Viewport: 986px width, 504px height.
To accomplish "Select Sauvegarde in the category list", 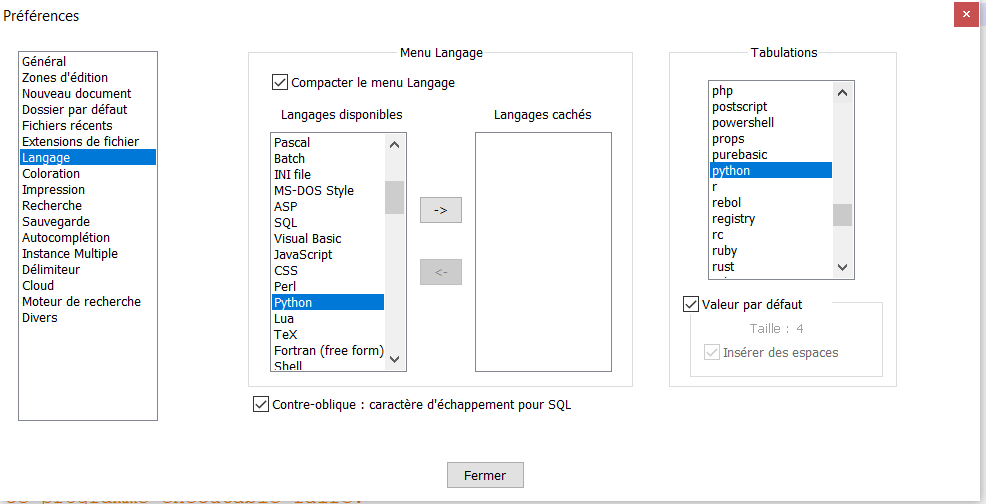I will [56, 222].
